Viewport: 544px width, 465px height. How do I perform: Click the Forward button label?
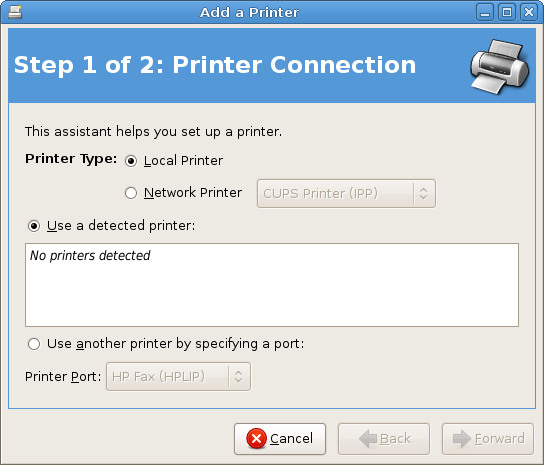500,439
